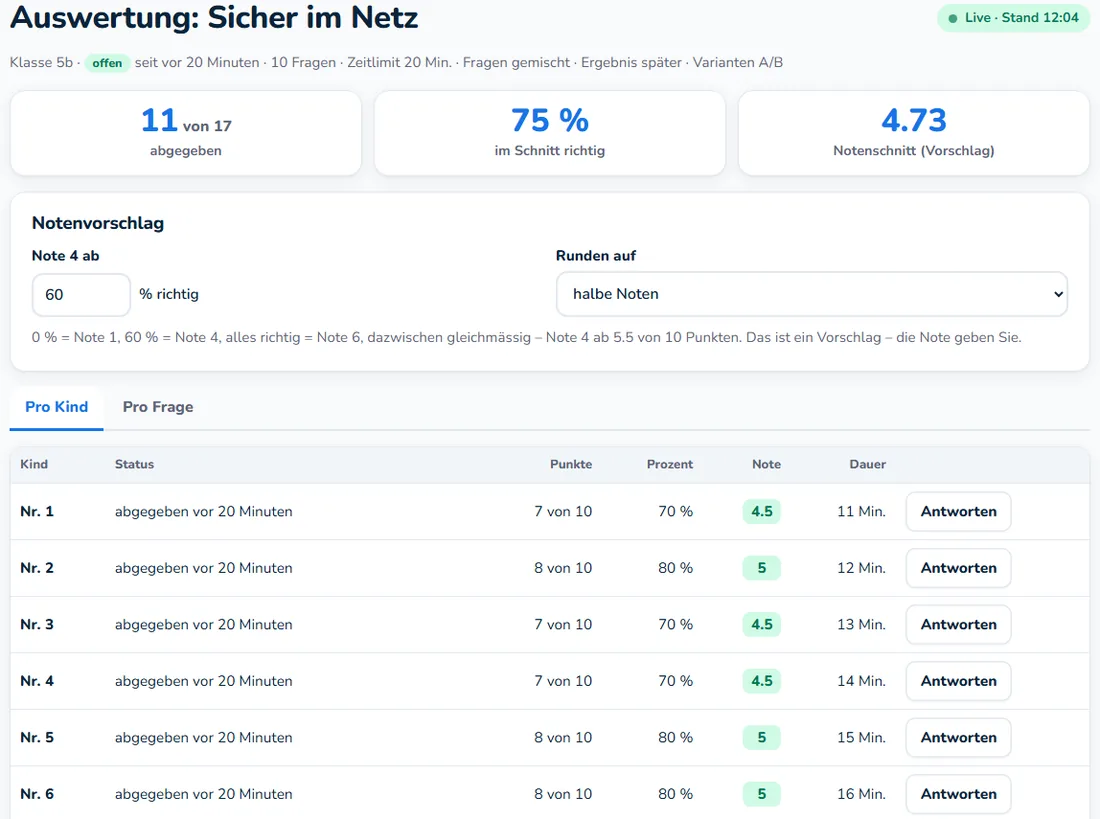1100x819 pixels.
Task: Click Antworten for Nr. 5
Action: pos(958,738)
